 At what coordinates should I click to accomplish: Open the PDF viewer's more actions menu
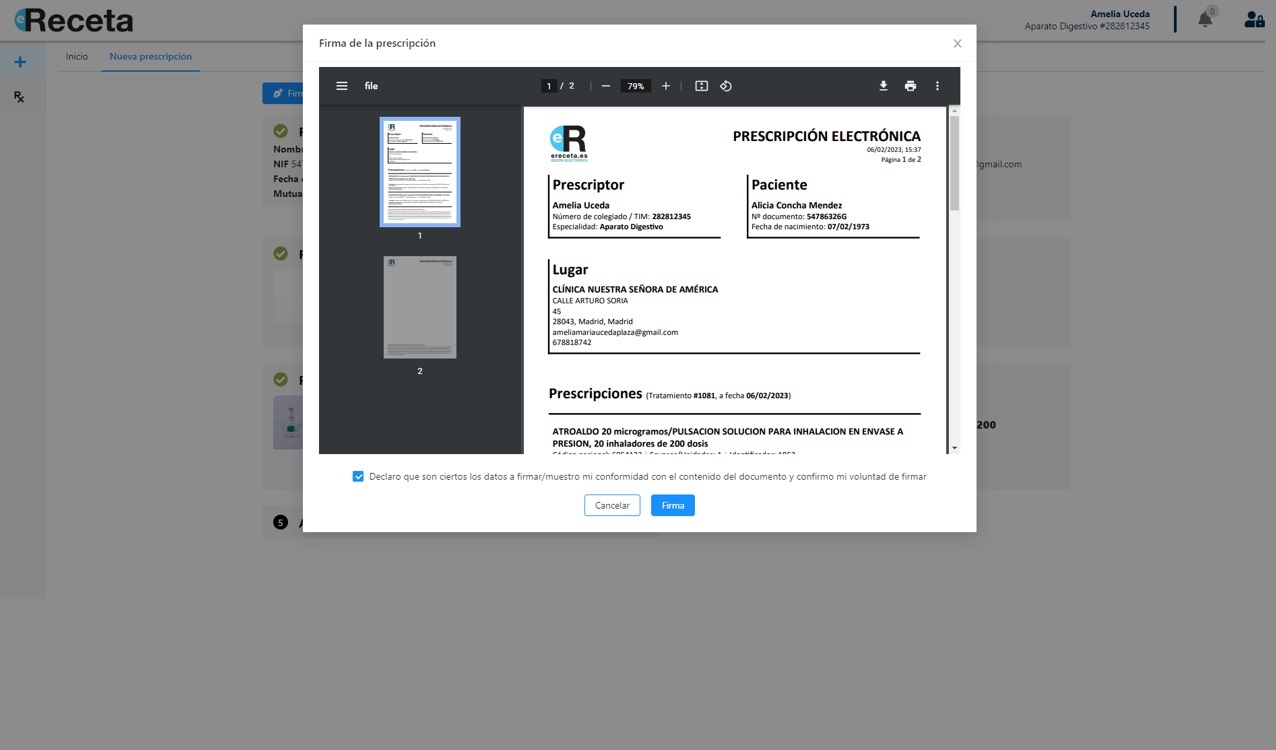pyautogui.click(x=937, y=86)
